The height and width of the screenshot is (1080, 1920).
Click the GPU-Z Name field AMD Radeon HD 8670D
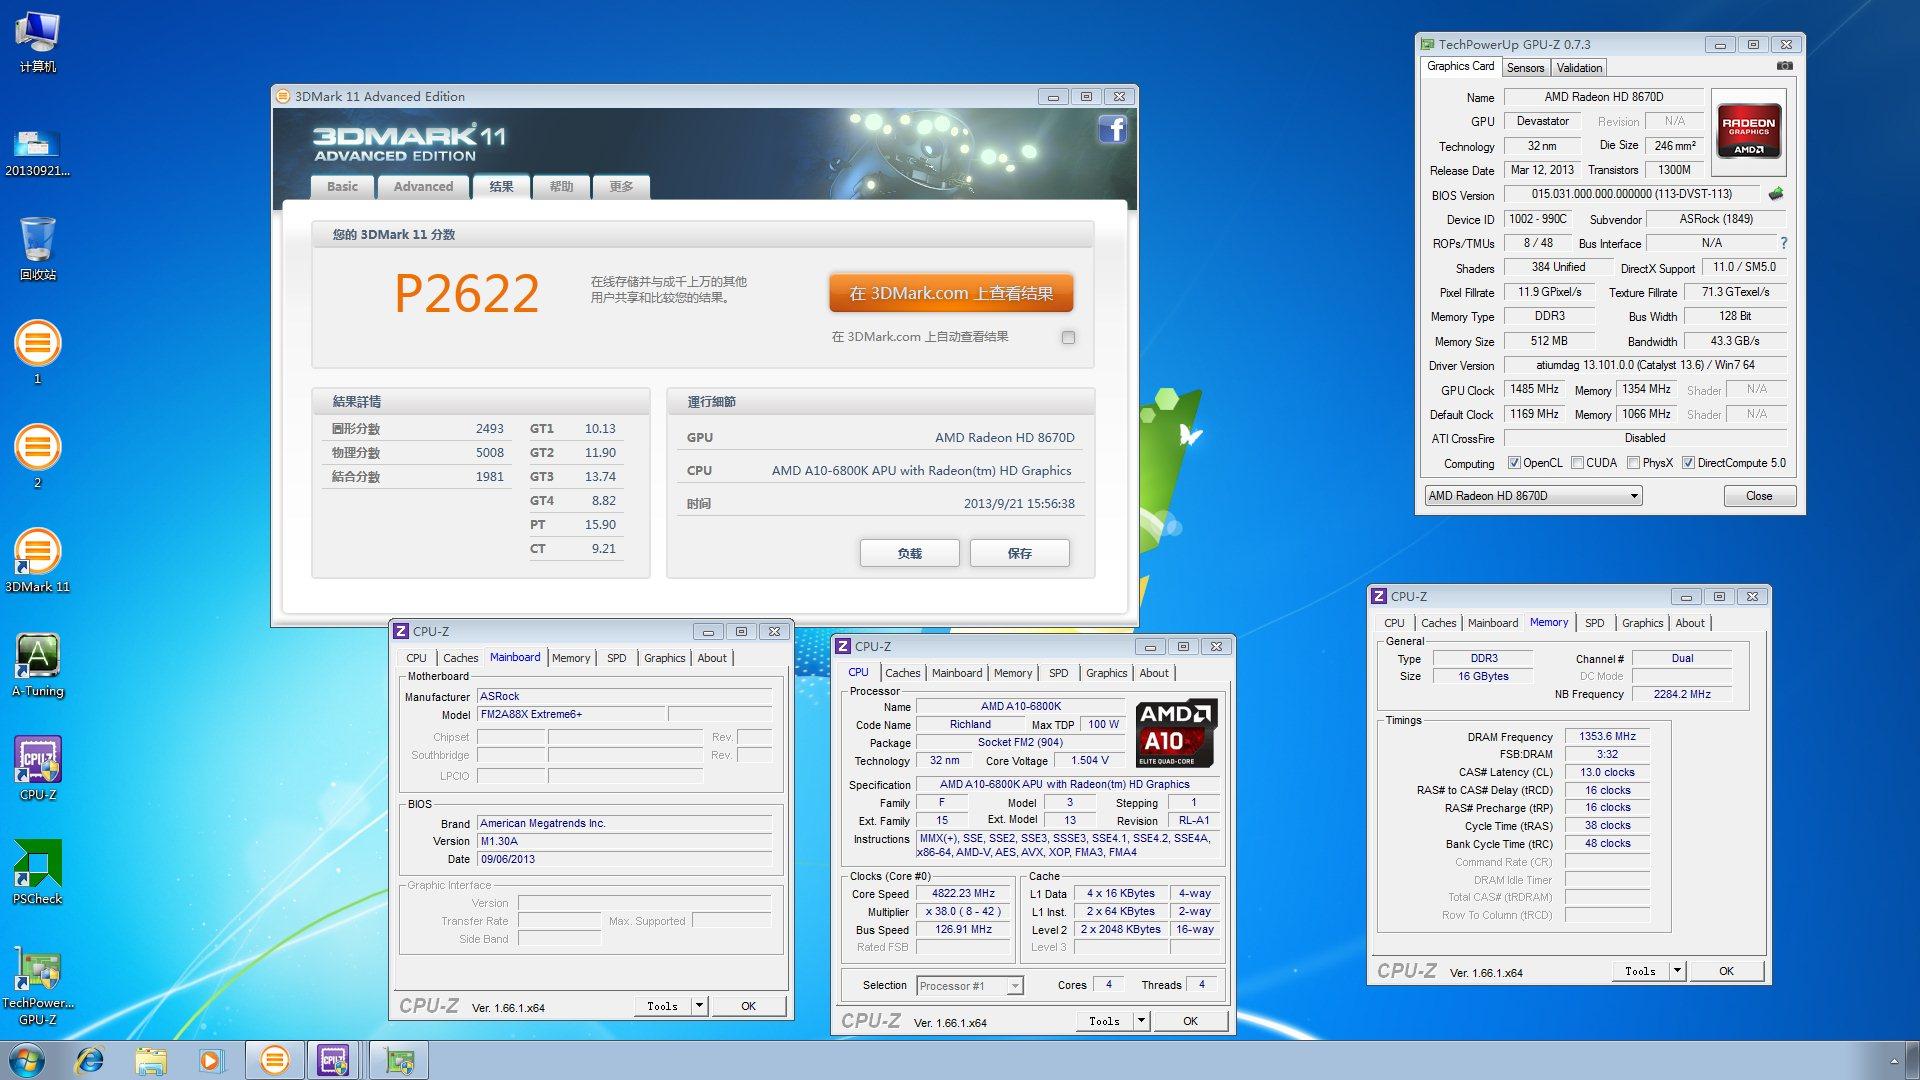pos(1603,97)
